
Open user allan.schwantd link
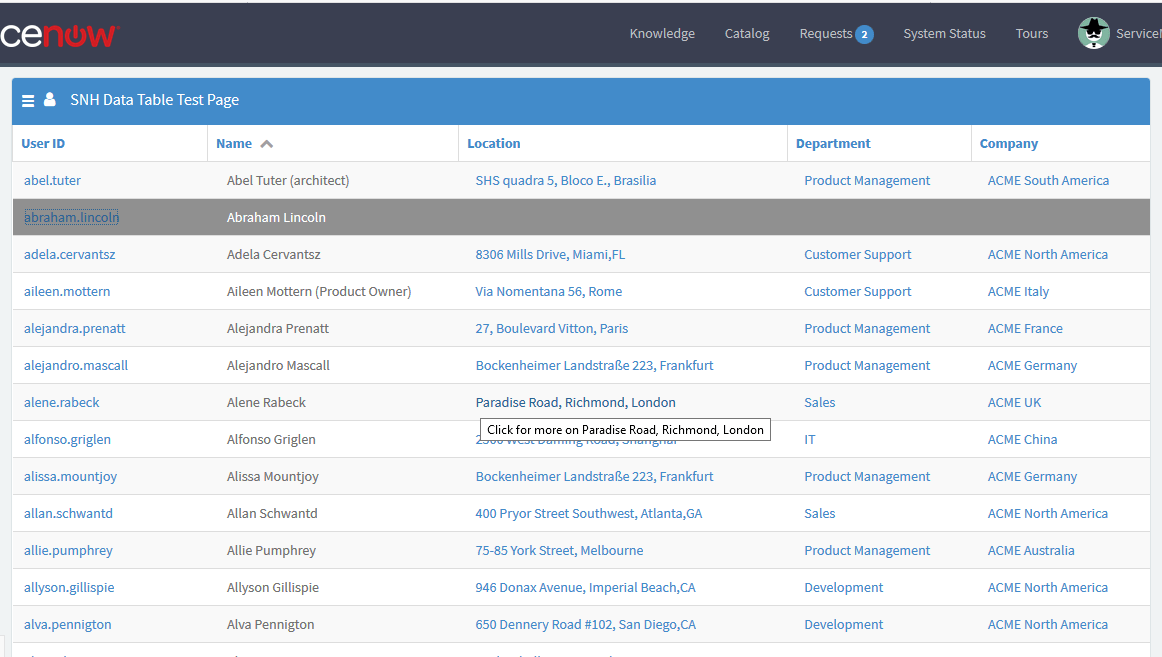[68, 514]
